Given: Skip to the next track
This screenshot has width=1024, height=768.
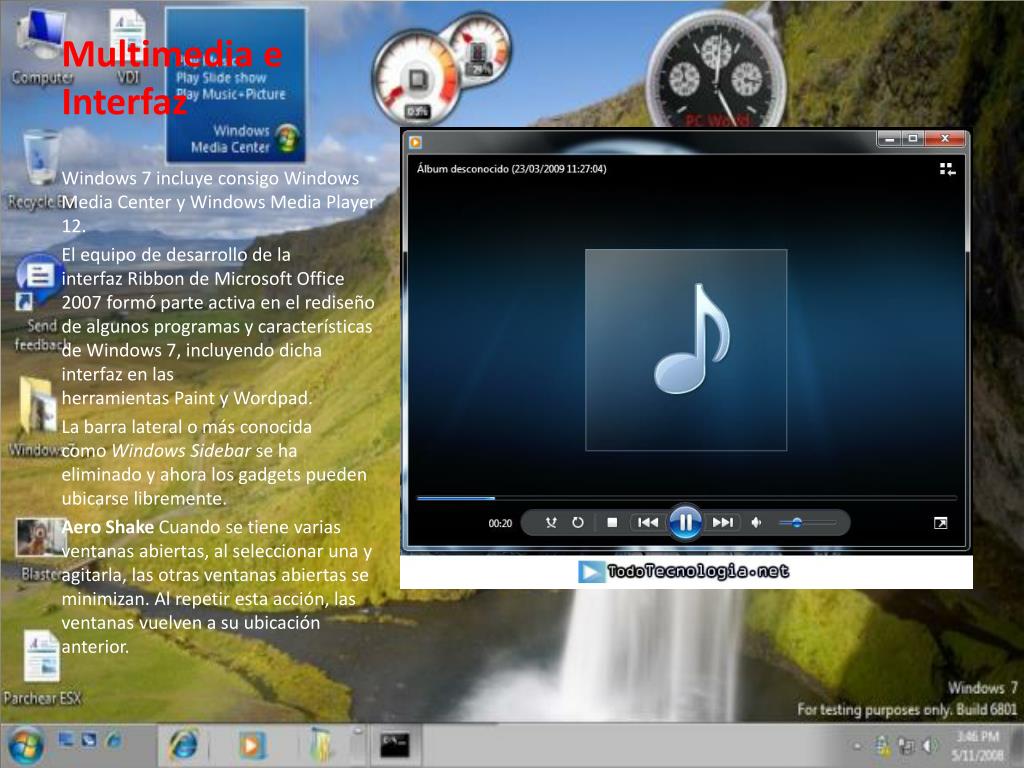Looking at the screenshot, I should click(723, 522).
